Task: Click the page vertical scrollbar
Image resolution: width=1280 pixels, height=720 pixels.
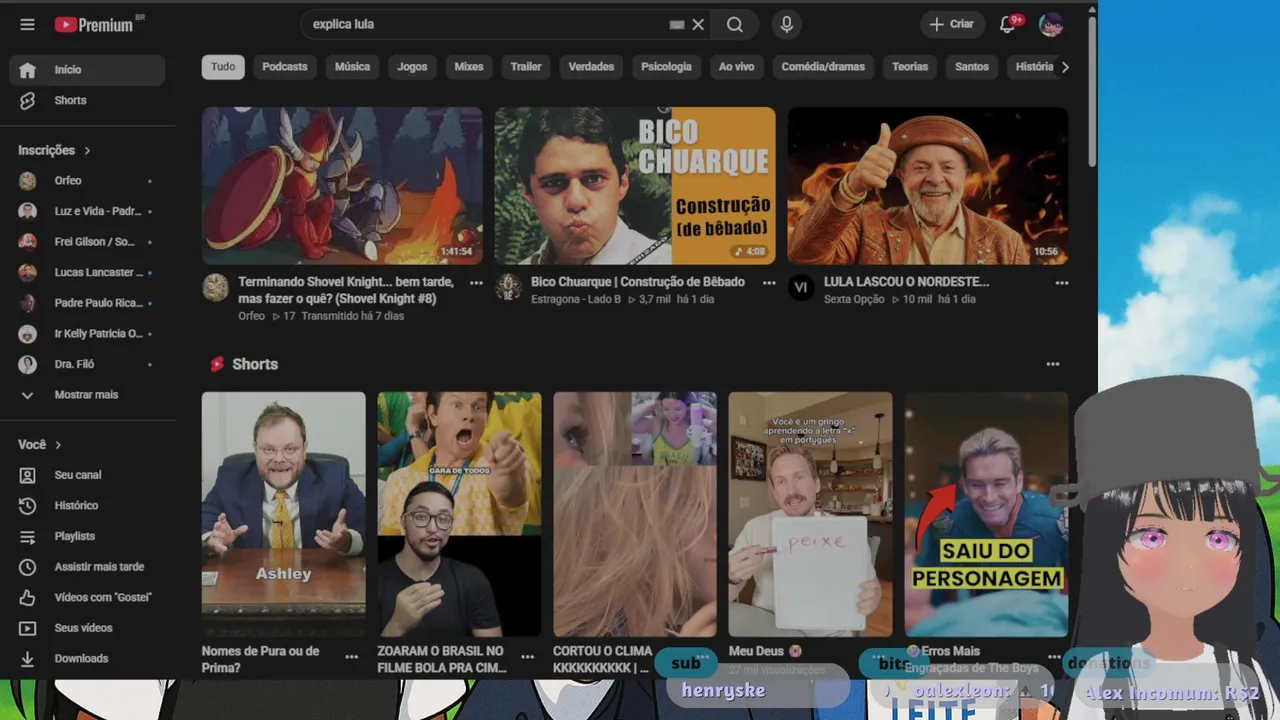Action: pos(1092,90)
